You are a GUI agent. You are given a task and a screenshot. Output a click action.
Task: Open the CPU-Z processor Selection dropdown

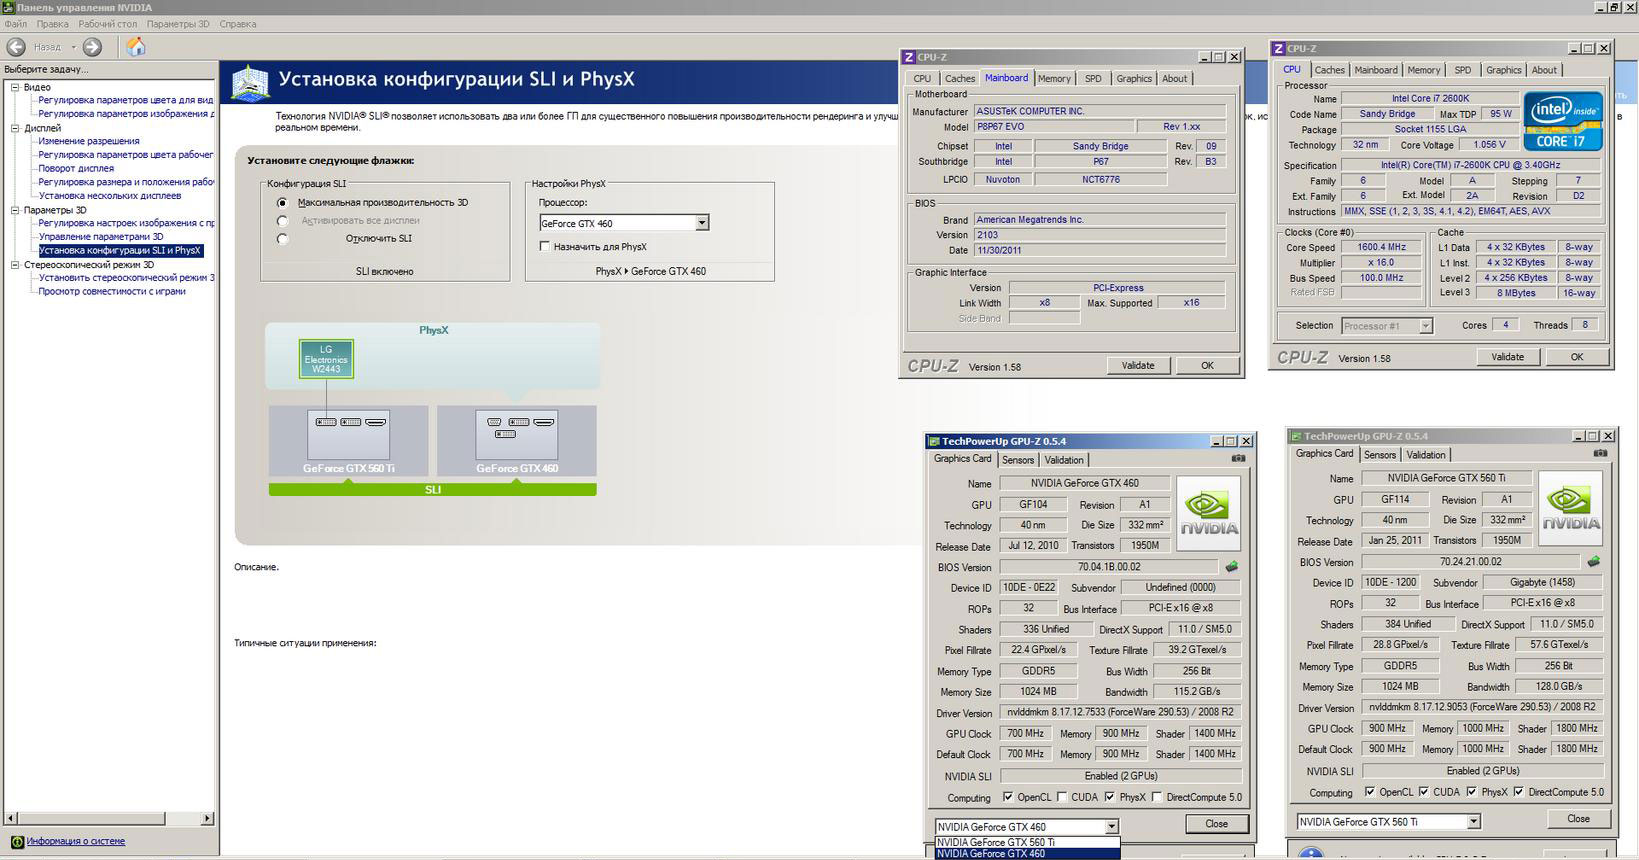click(1425, 326)
